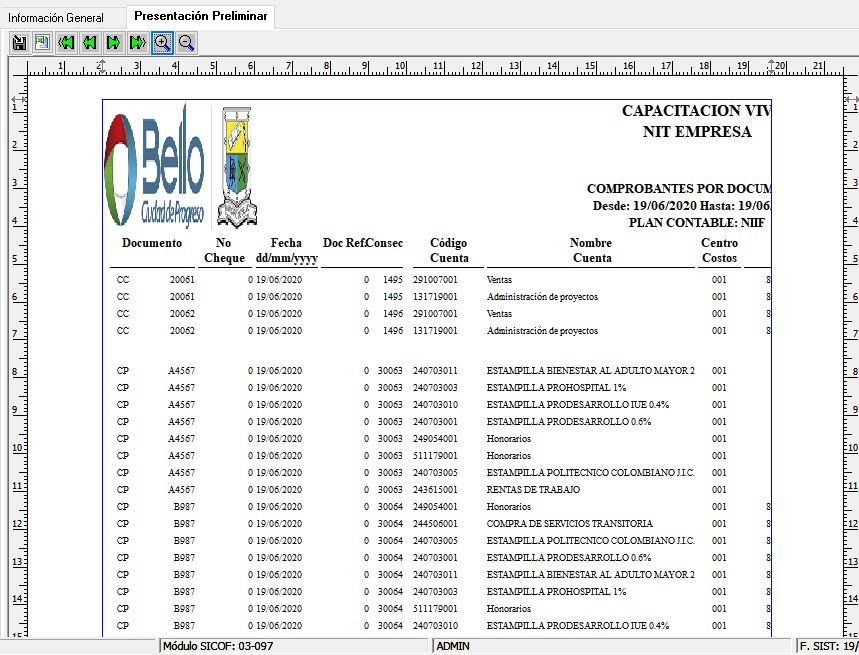The image size is (859, 655).
Task: Click the Código Cuenta column header
Action: tap(448, 251)
